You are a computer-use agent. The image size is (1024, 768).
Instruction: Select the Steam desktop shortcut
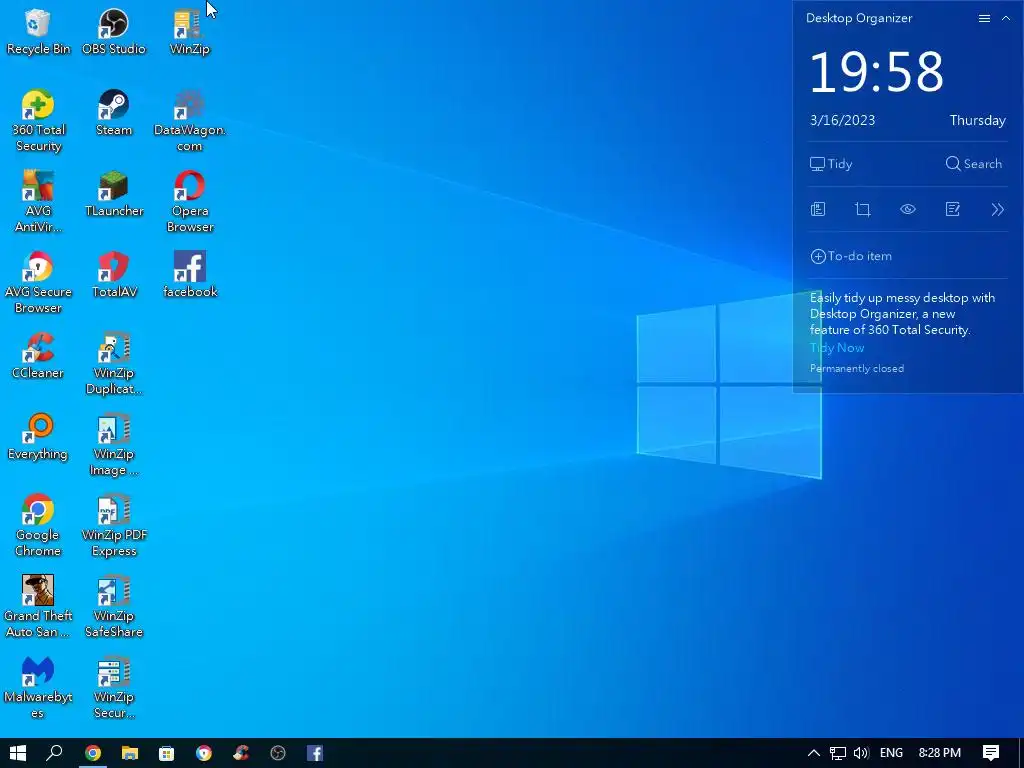(114, 113)
